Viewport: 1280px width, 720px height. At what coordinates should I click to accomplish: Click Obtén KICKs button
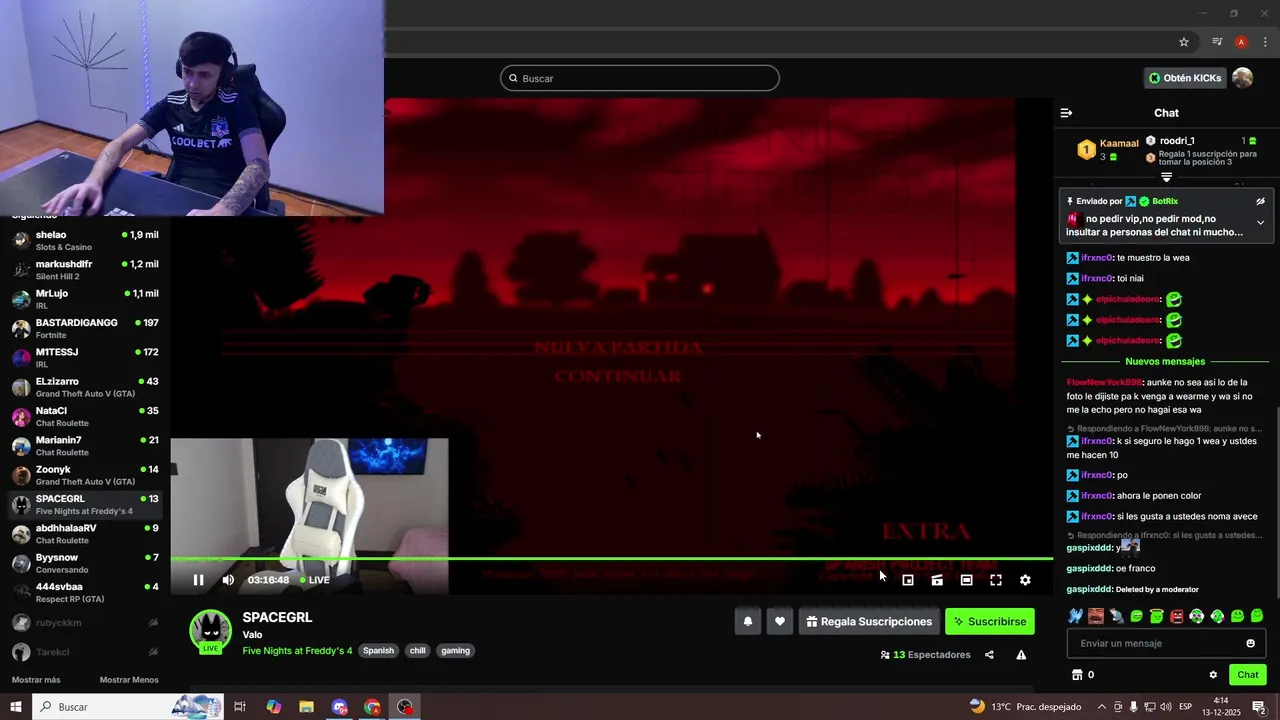pos(1185,78)
